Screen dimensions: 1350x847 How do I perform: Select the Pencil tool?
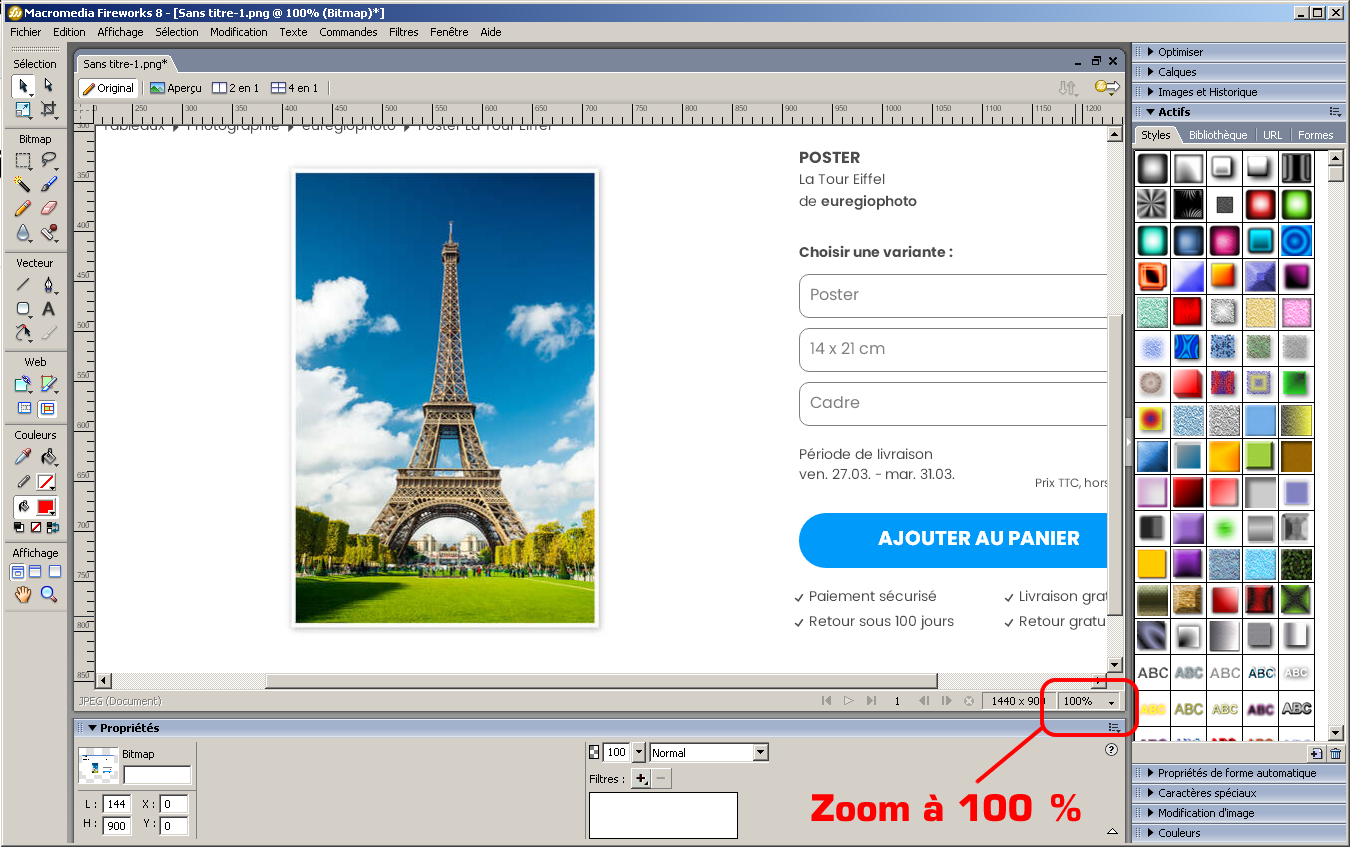pos(22,208)
